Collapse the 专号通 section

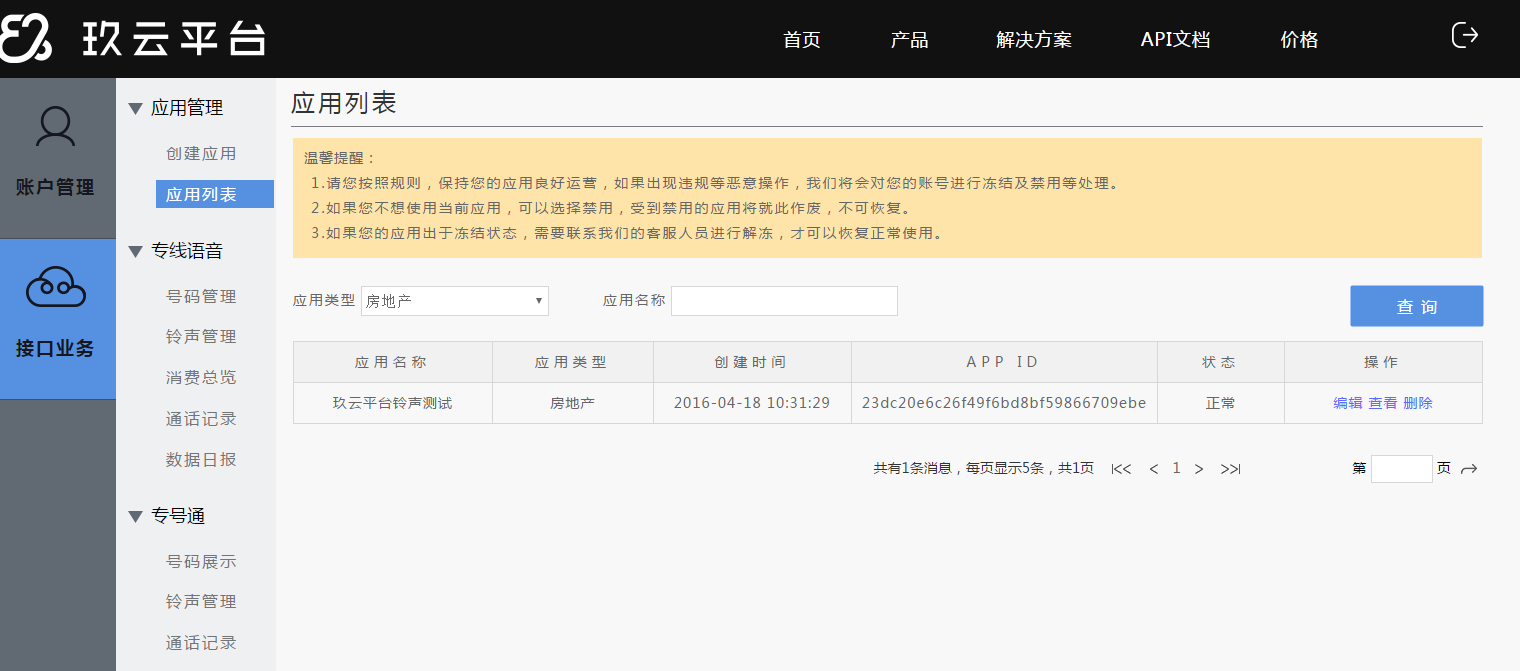pyautogui.click(x=136, y=516)
